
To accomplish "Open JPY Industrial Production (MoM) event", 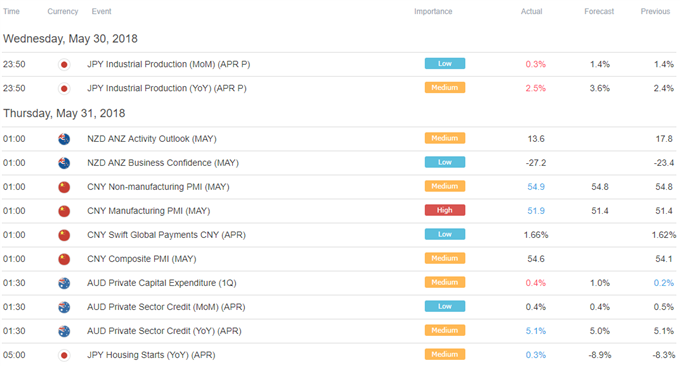I will click(168, 64).
